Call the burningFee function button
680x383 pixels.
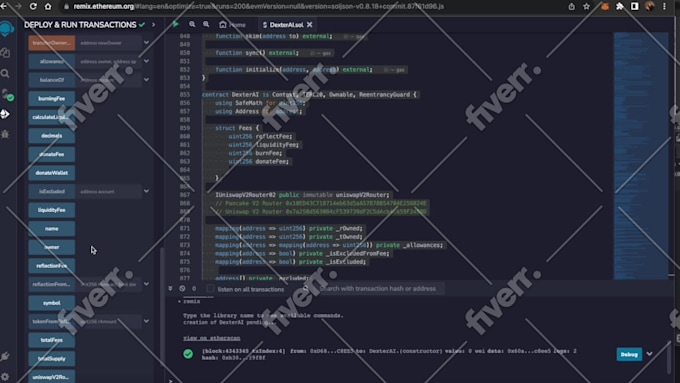pos(52,98)
